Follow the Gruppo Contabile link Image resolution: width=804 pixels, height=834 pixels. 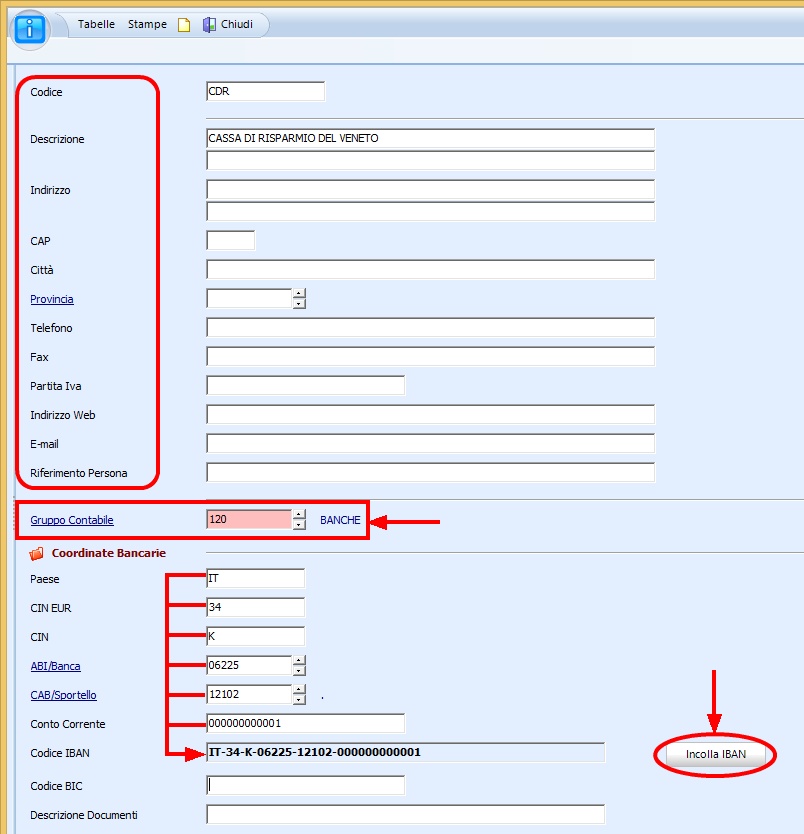[x=72, y=520]
